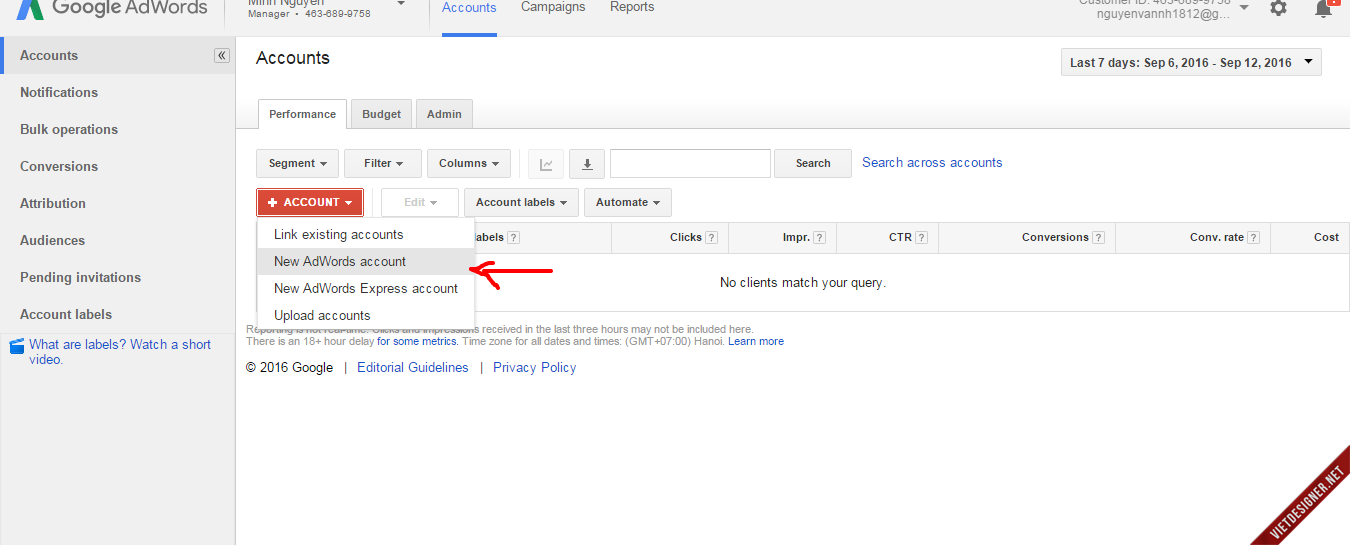
Task: Select New AdWords Express account
Action: (x=366, y=289)
